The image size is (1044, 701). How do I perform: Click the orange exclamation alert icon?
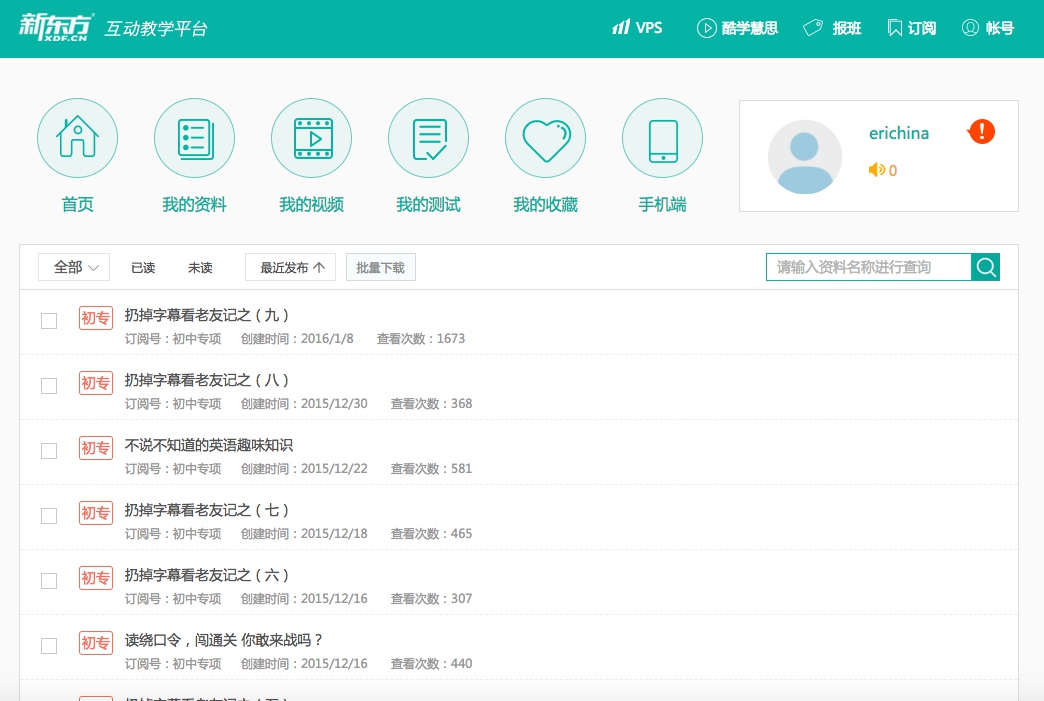pyautogui.click(x=982, y=131)
